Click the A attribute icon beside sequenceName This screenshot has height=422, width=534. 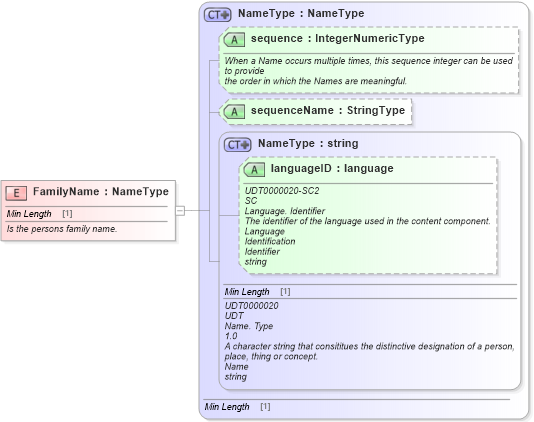234,111
